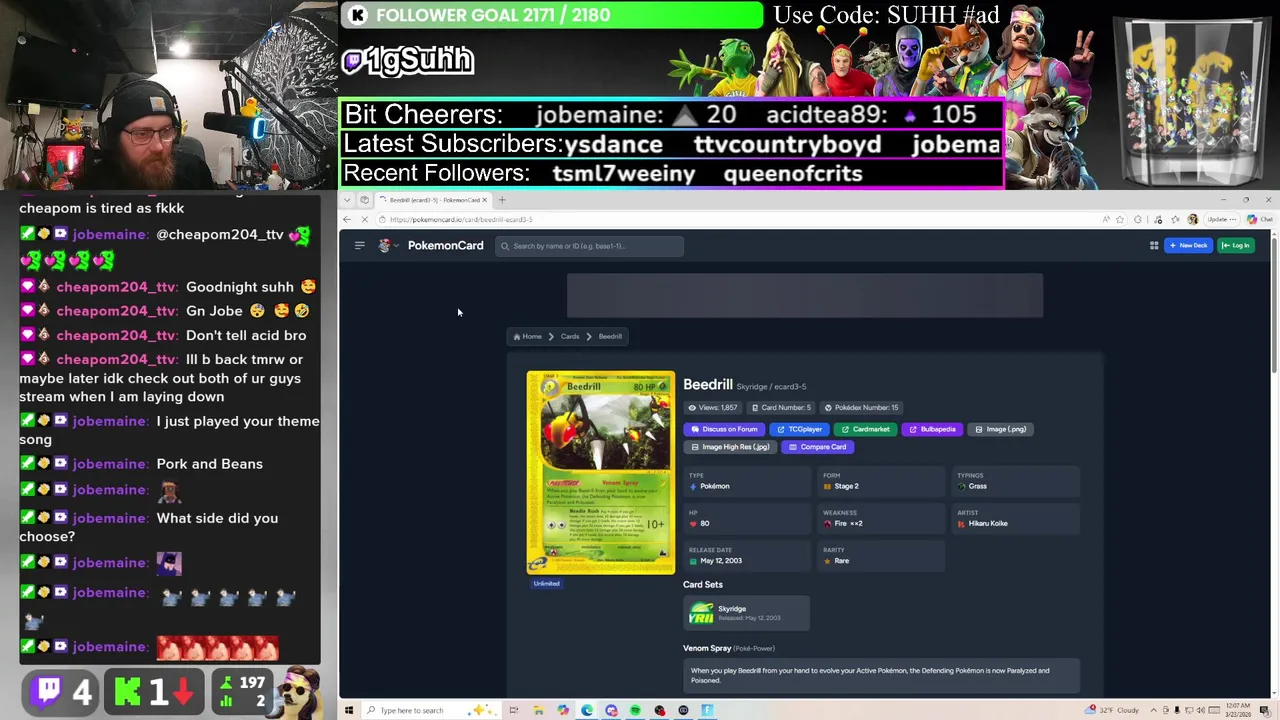The width and height of the screenshot is (1280, 720).
Task: Open Microsoft Edge from taskbar
Action: [587, 711]
